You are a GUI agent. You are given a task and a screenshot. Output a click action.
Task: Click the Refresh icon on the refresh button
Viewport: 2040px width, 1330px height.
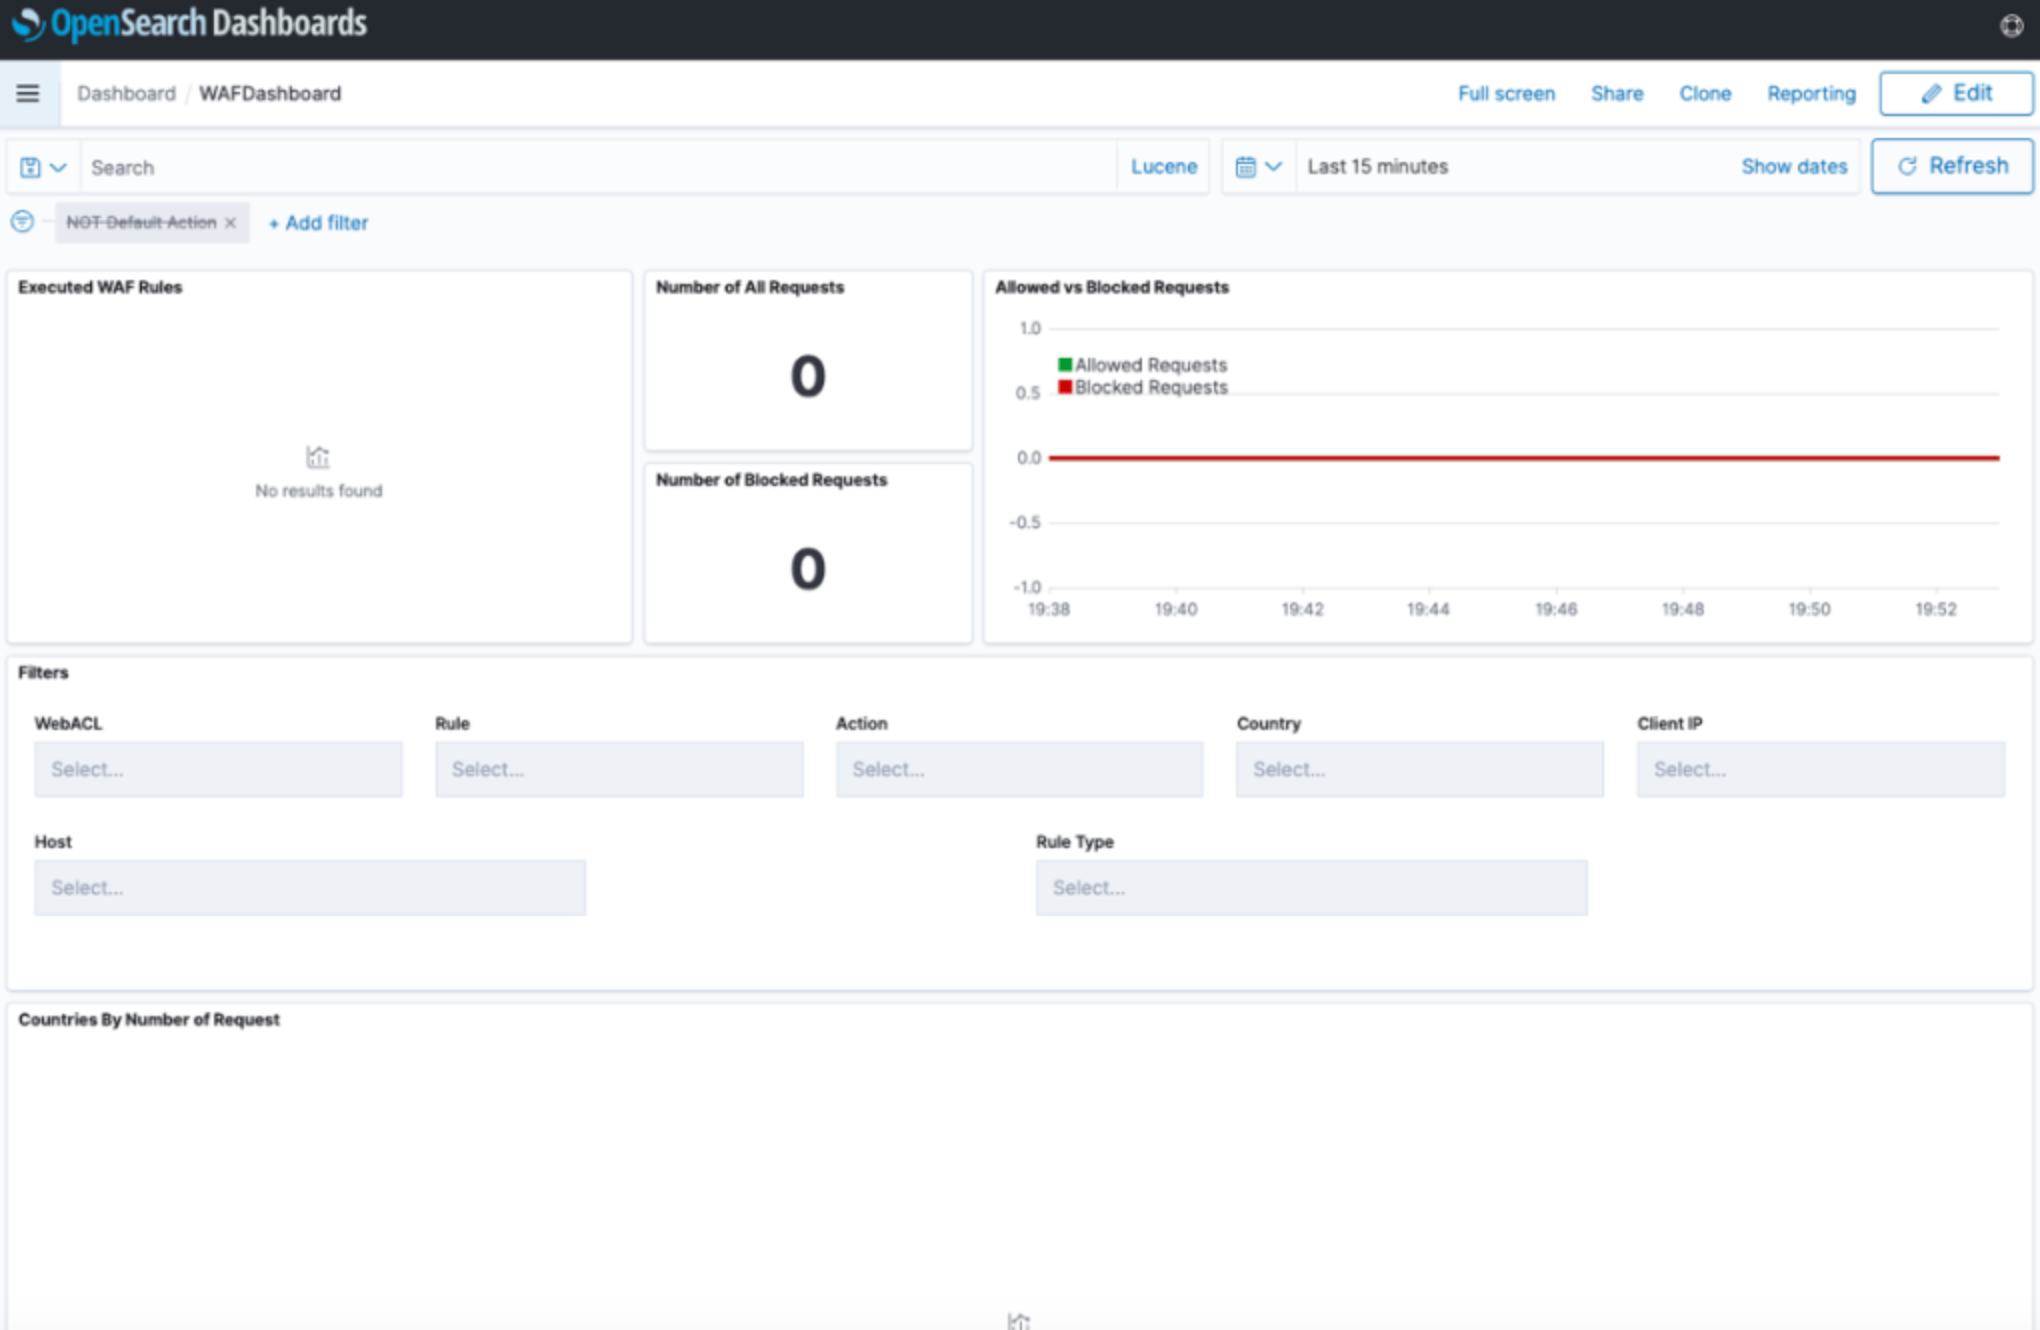[1909, 165]
